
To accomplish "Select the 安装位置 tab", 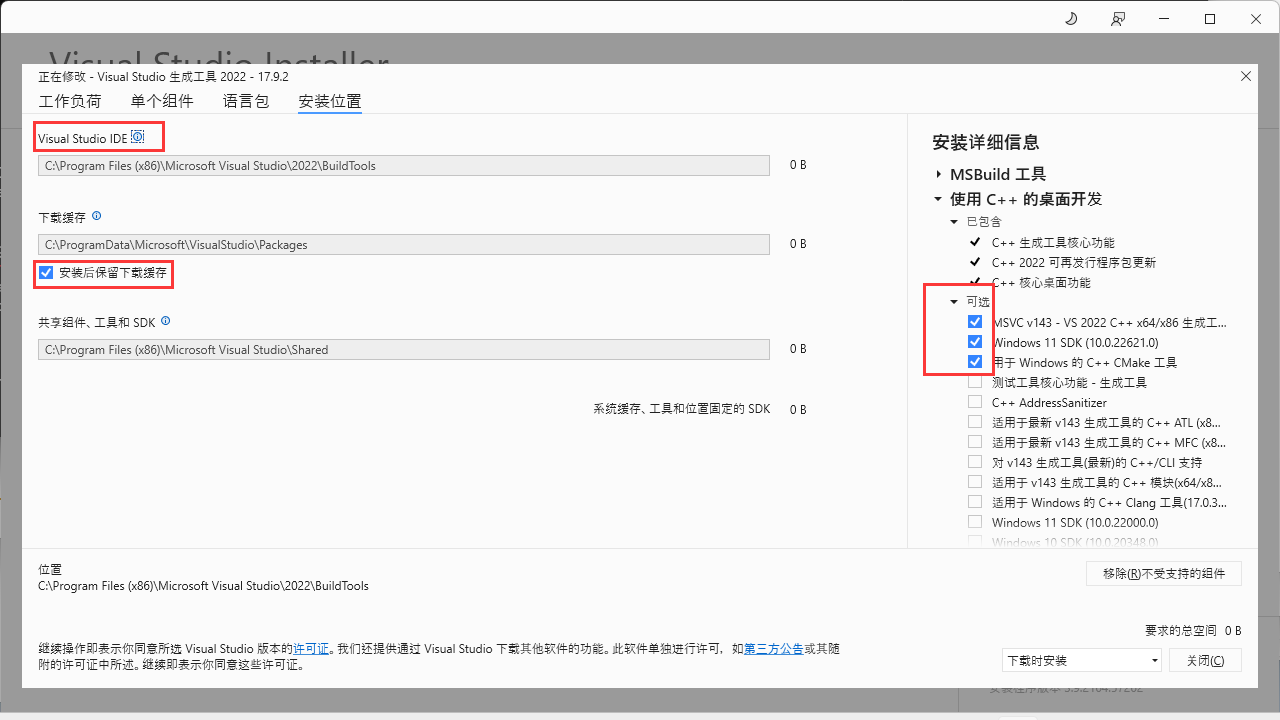I will 330,101.
